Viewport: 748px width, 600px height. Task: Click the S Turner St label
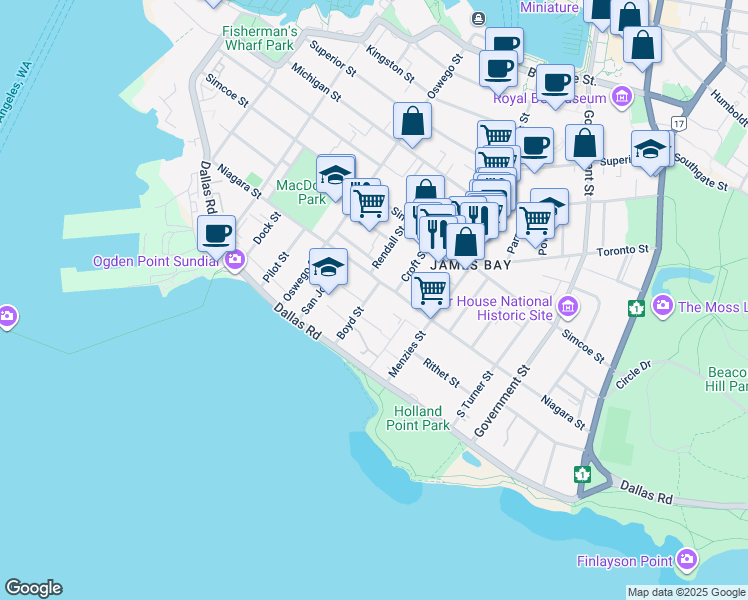point(474,394)
